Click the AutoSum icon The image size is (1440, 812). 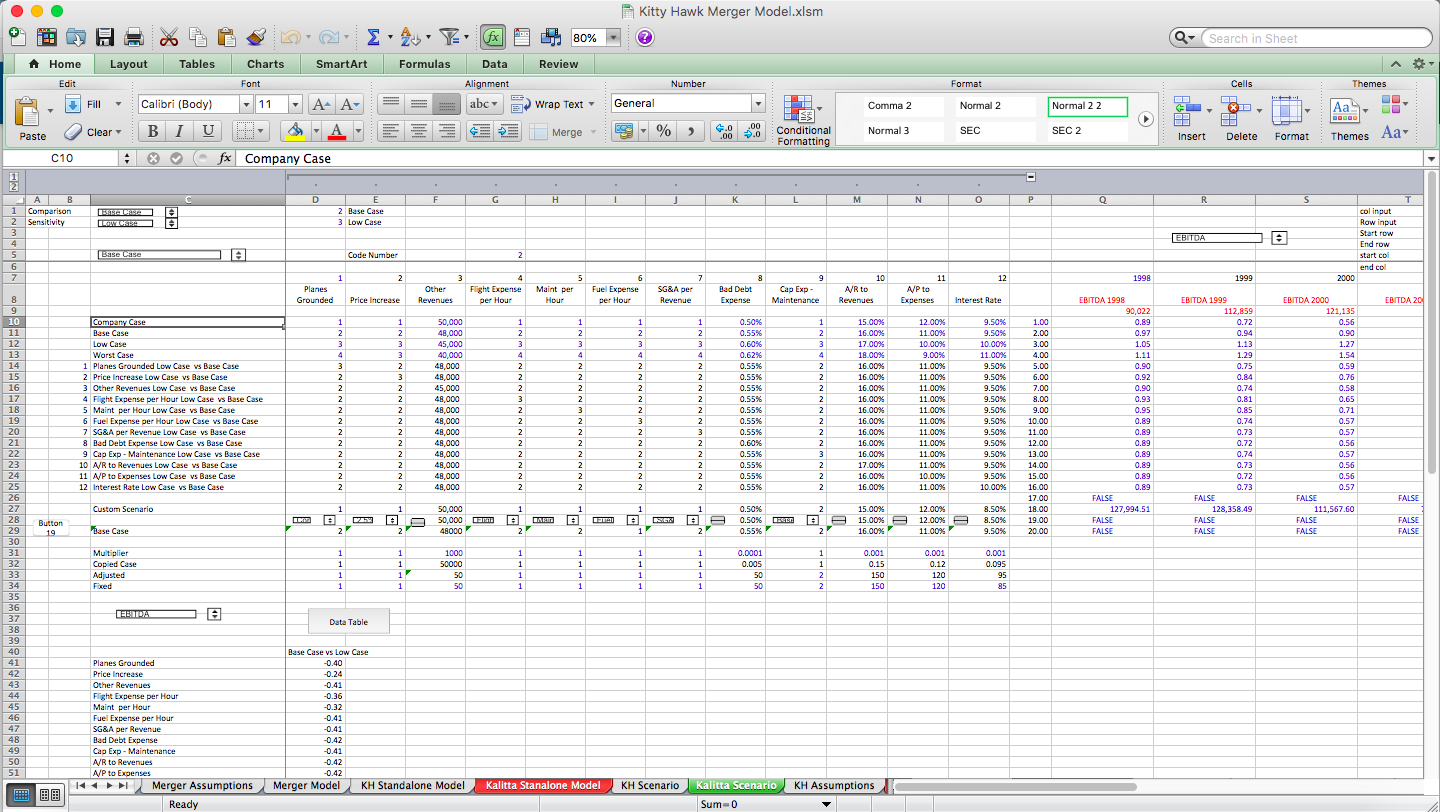(x=375, y=36)
